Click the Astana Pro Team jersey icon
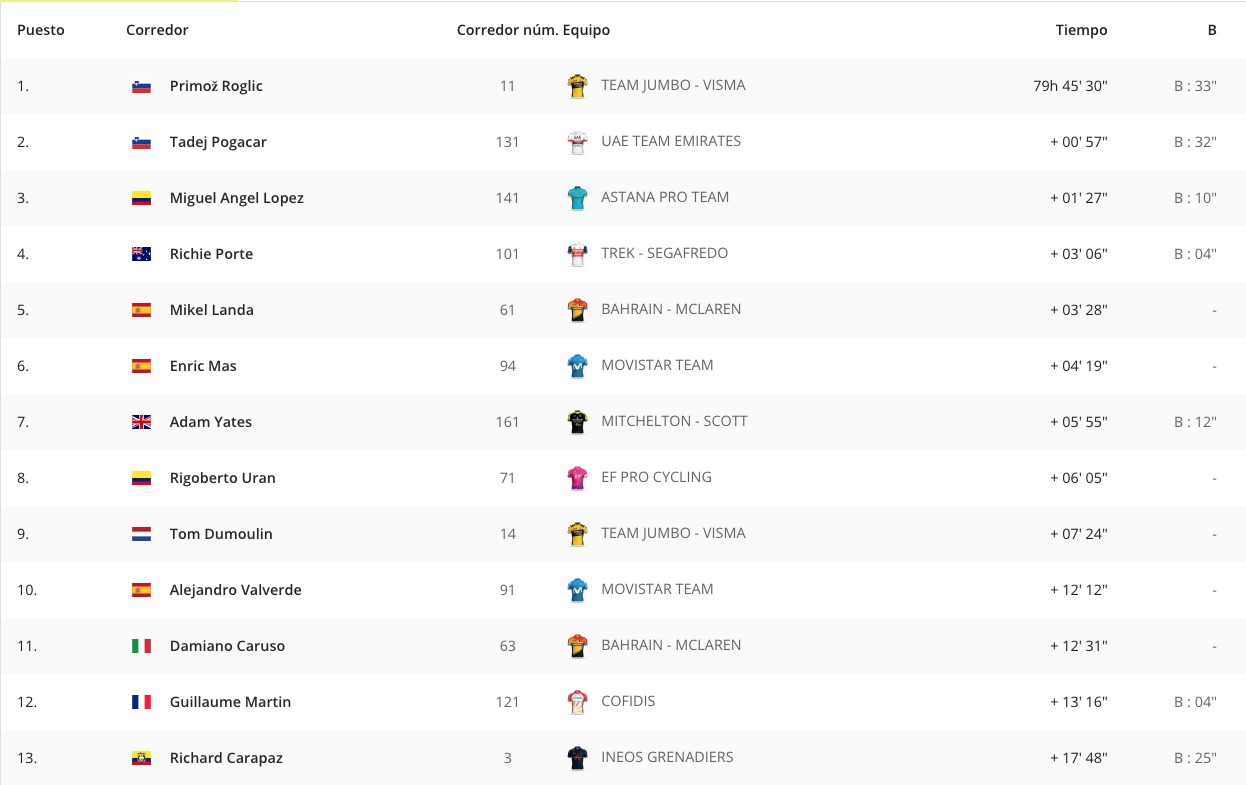This screenshot has width=1246, height=785. (577, 198)
